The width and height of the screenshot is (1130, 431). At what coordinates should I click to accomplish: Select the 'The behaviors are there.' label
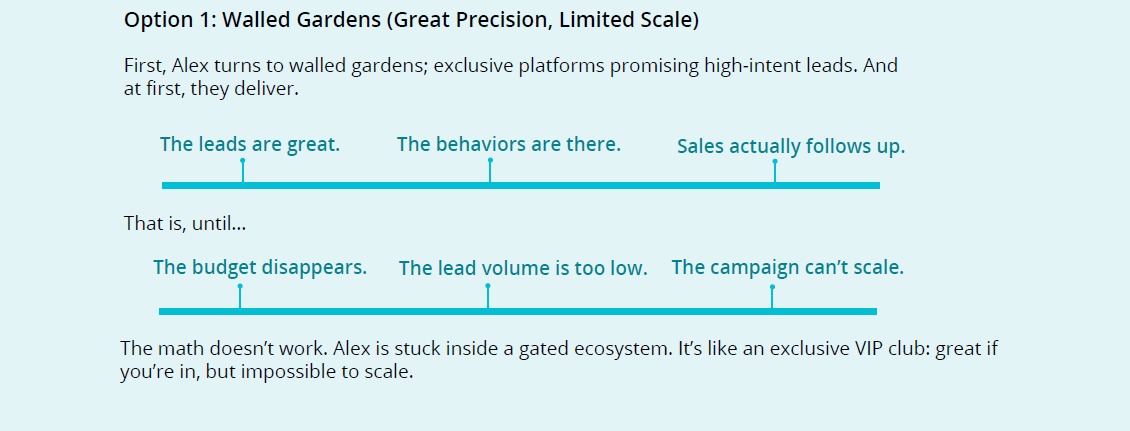(509, 144)
